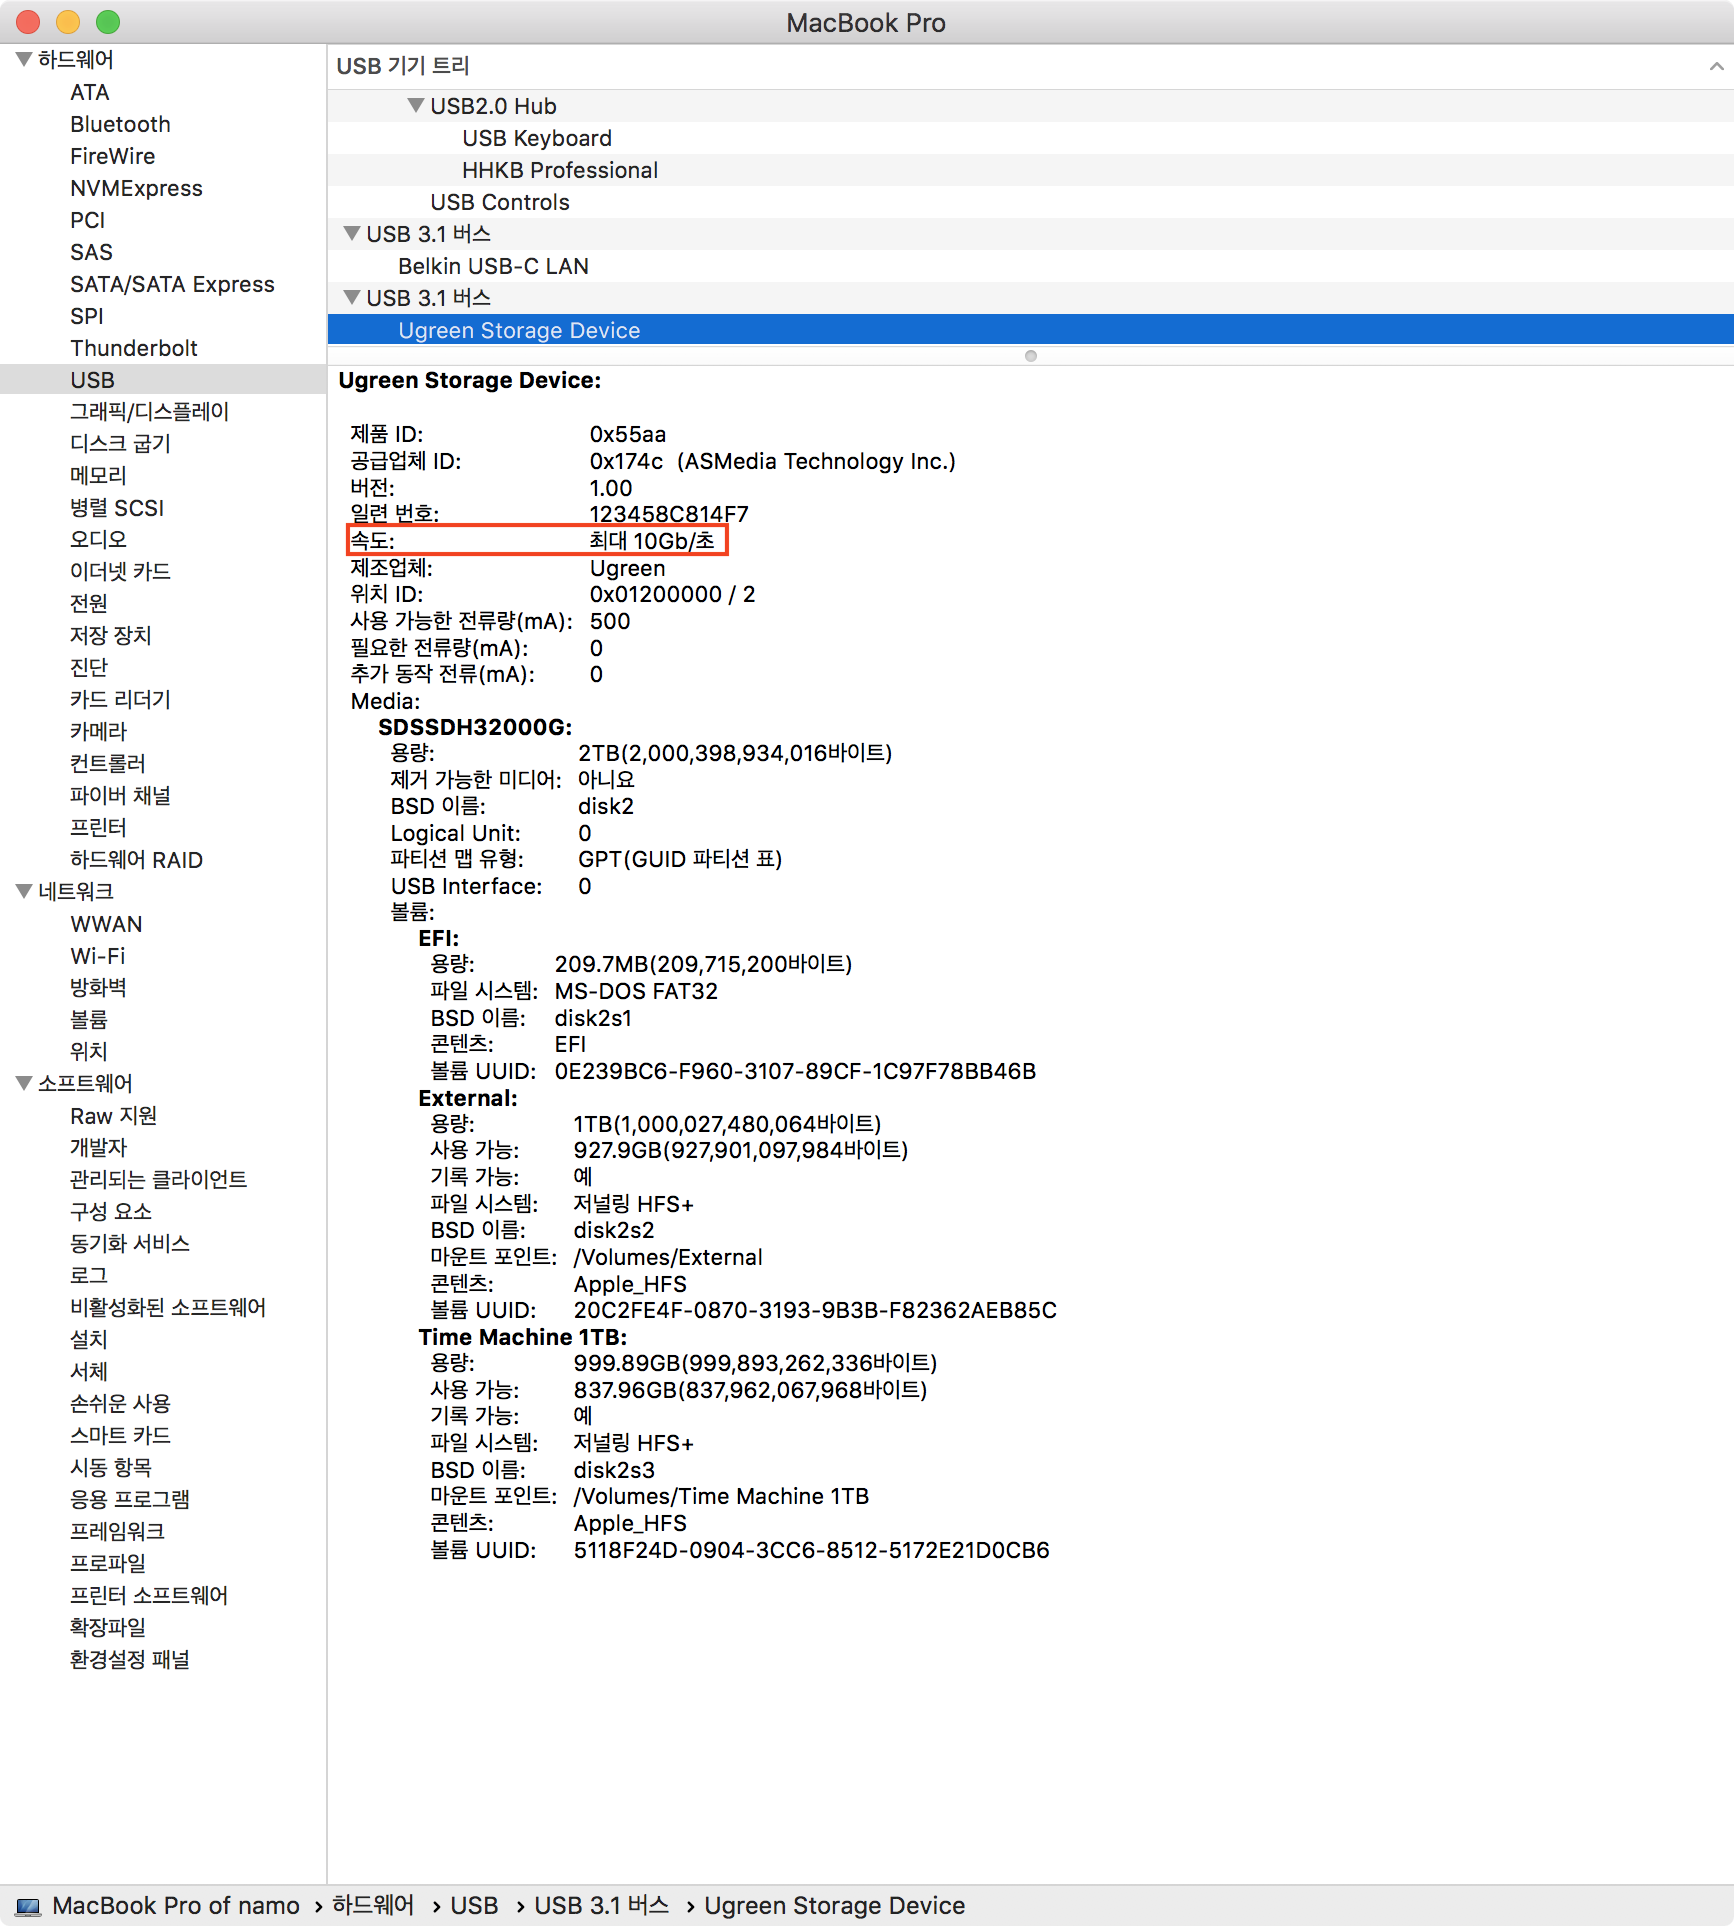Click the MacBook Pro computer icon in path bar
The image size is (1734, 1926).
28,1906
